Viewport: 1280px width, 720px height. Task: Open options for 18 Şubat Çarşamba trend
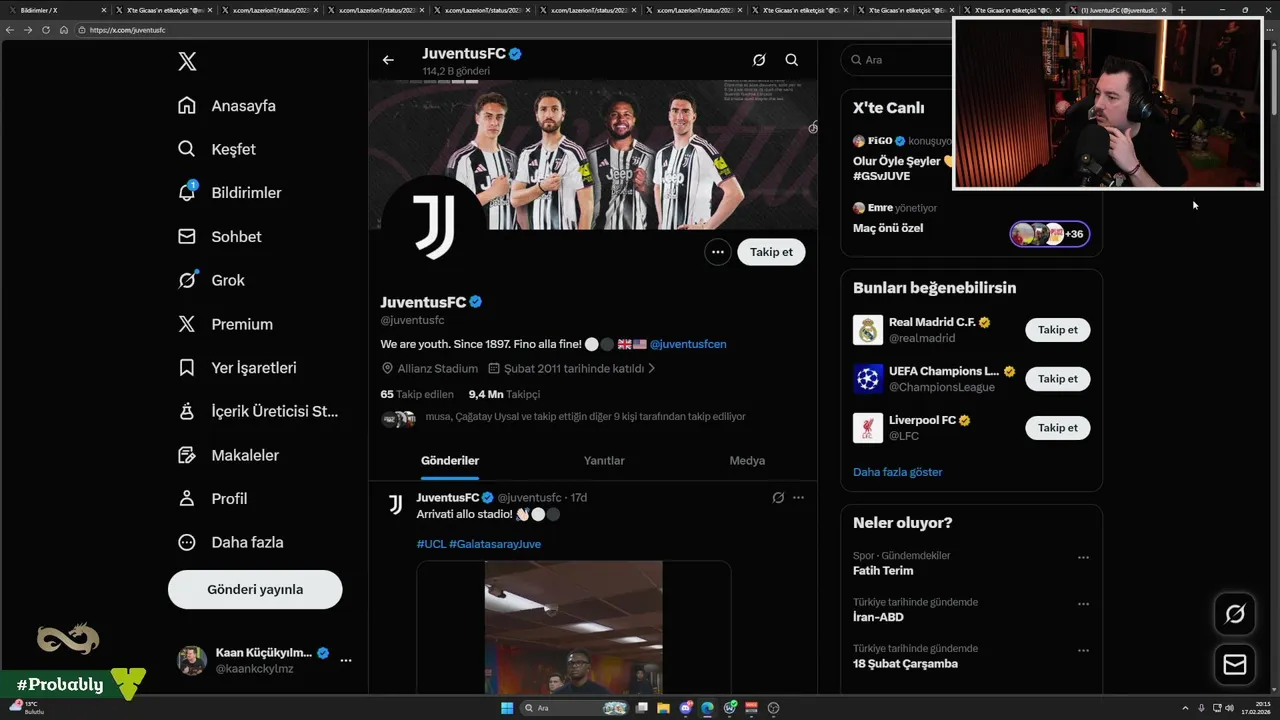[1083, 650]
